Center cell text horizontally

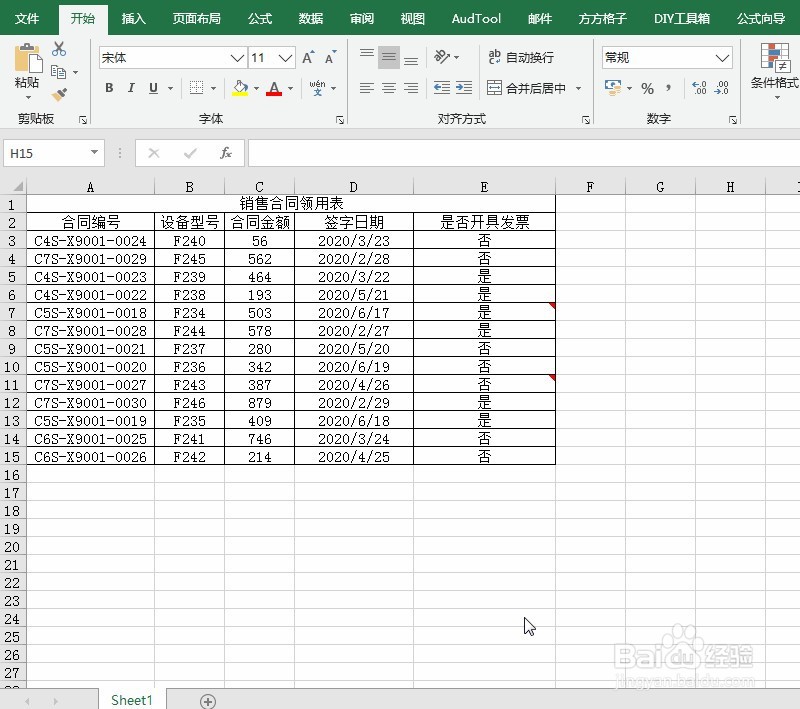389,88
